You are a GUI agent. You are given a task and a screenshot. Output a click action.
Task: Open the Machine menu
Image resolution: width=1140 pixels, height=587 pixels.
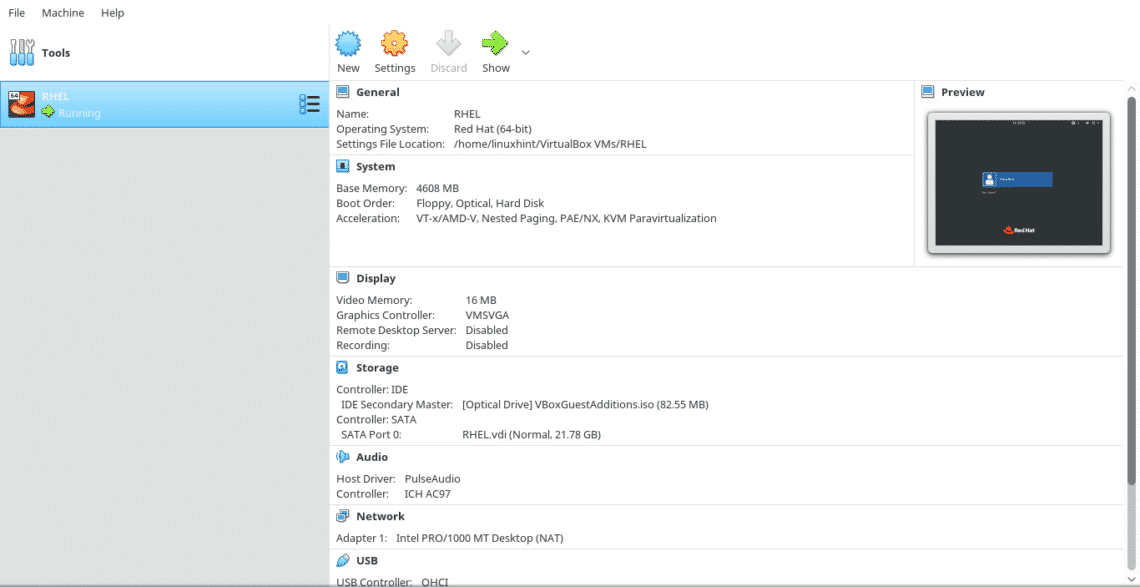point(63,13)
